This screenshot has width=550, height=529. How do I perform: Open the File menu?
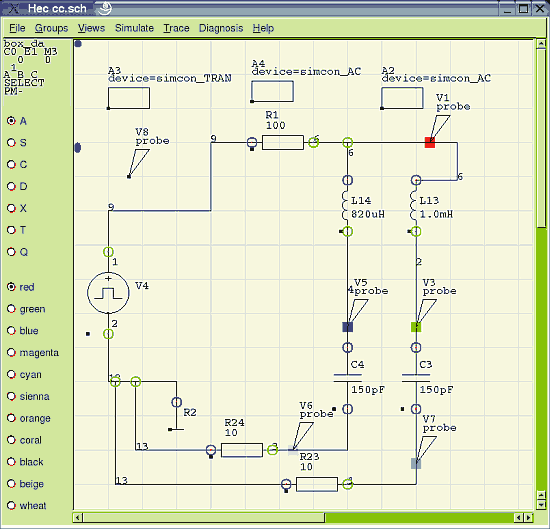point(17,28)
